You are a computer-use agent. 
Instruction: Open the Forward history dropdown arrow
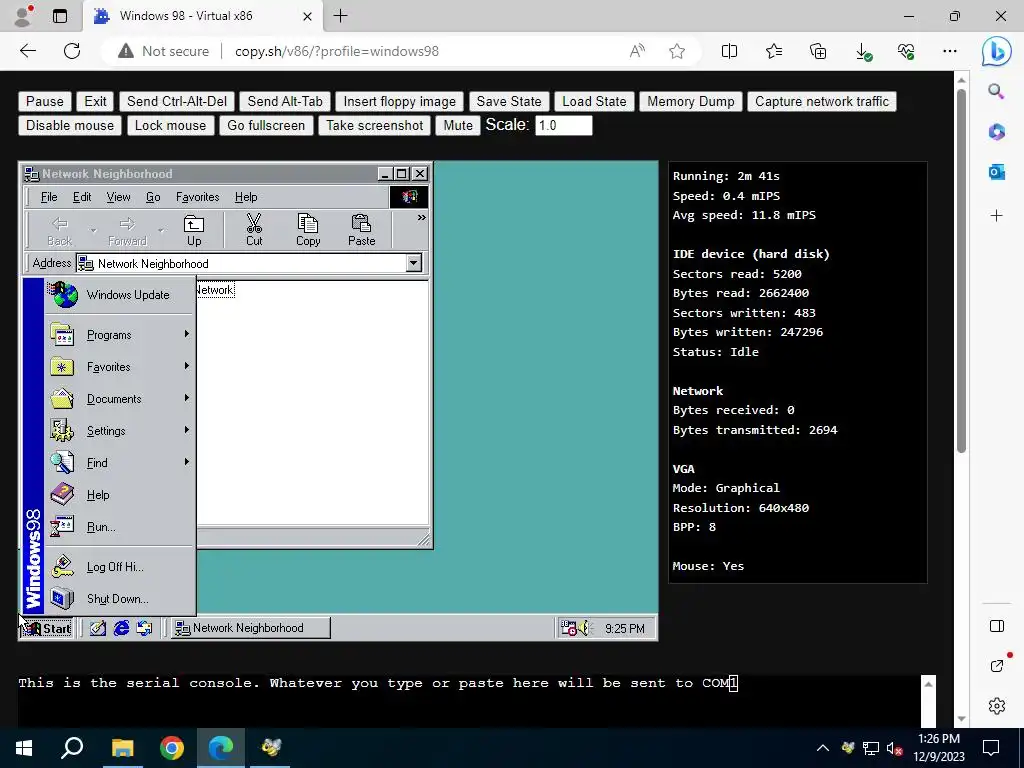161,231
